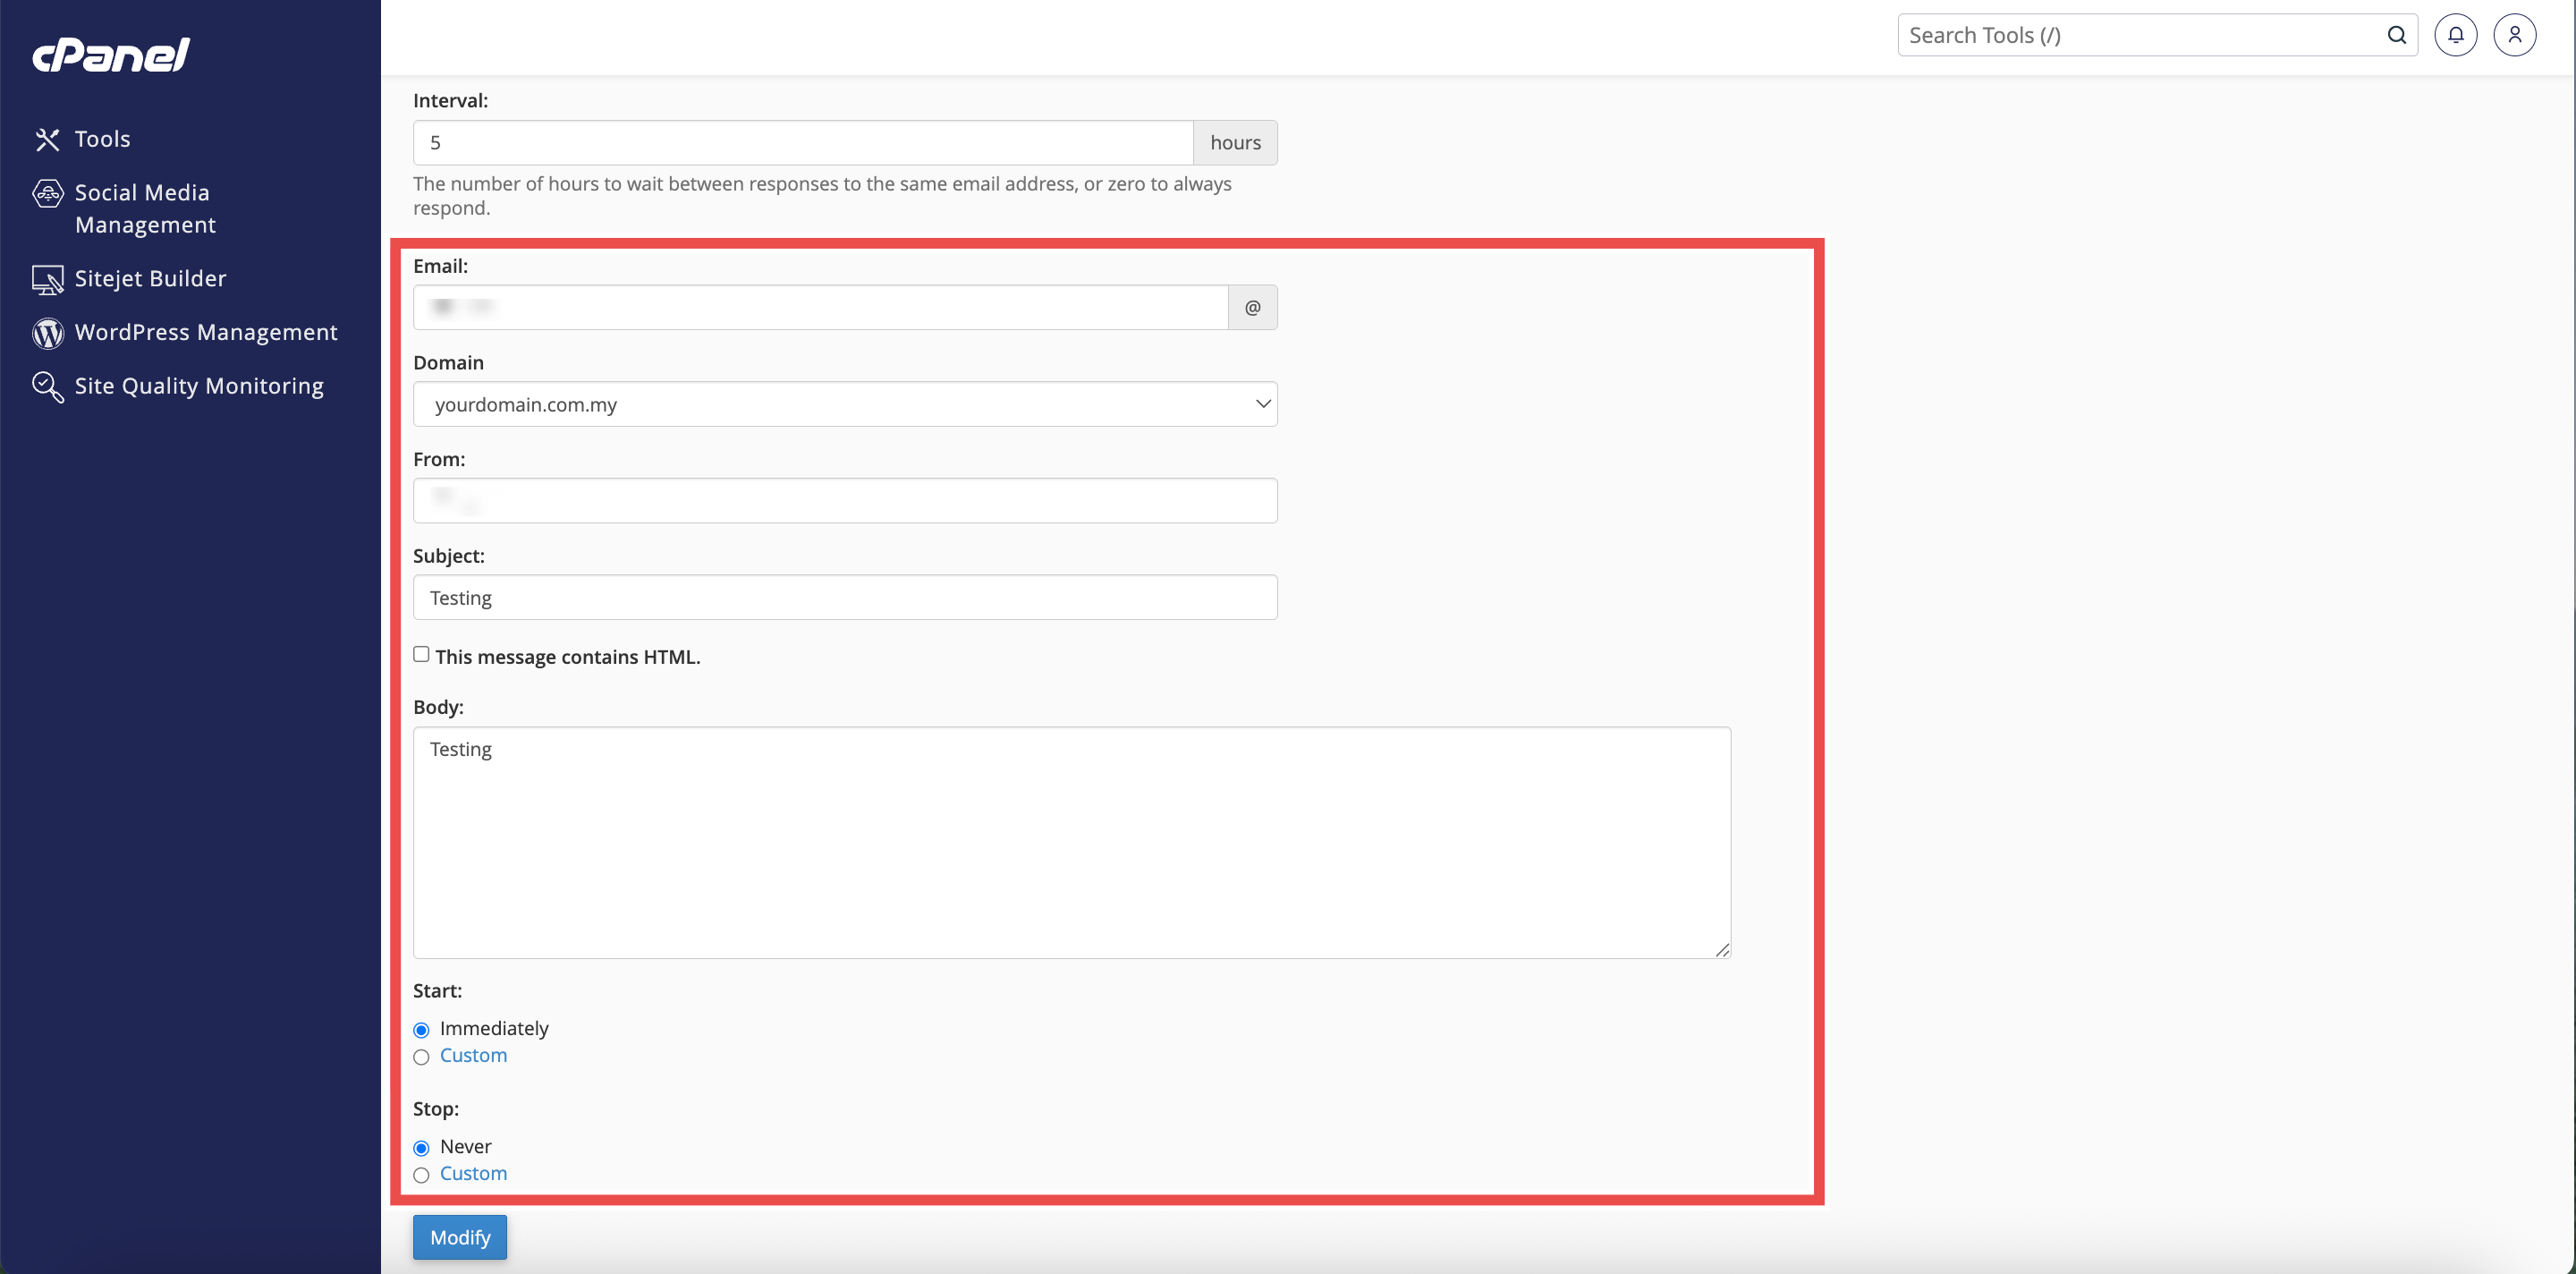Expand the Domain dropdown
Image resolution: width=2576 pixels, height=1274 pixels.
pyautogui.click(x=844, y=404)
